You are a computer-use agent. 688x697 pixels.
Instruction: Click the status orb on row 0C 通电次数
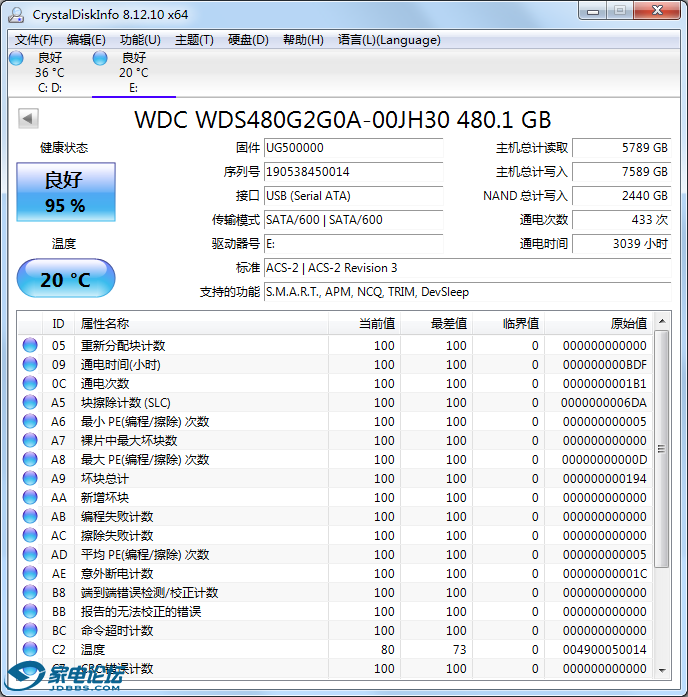[x=30, y=383]
